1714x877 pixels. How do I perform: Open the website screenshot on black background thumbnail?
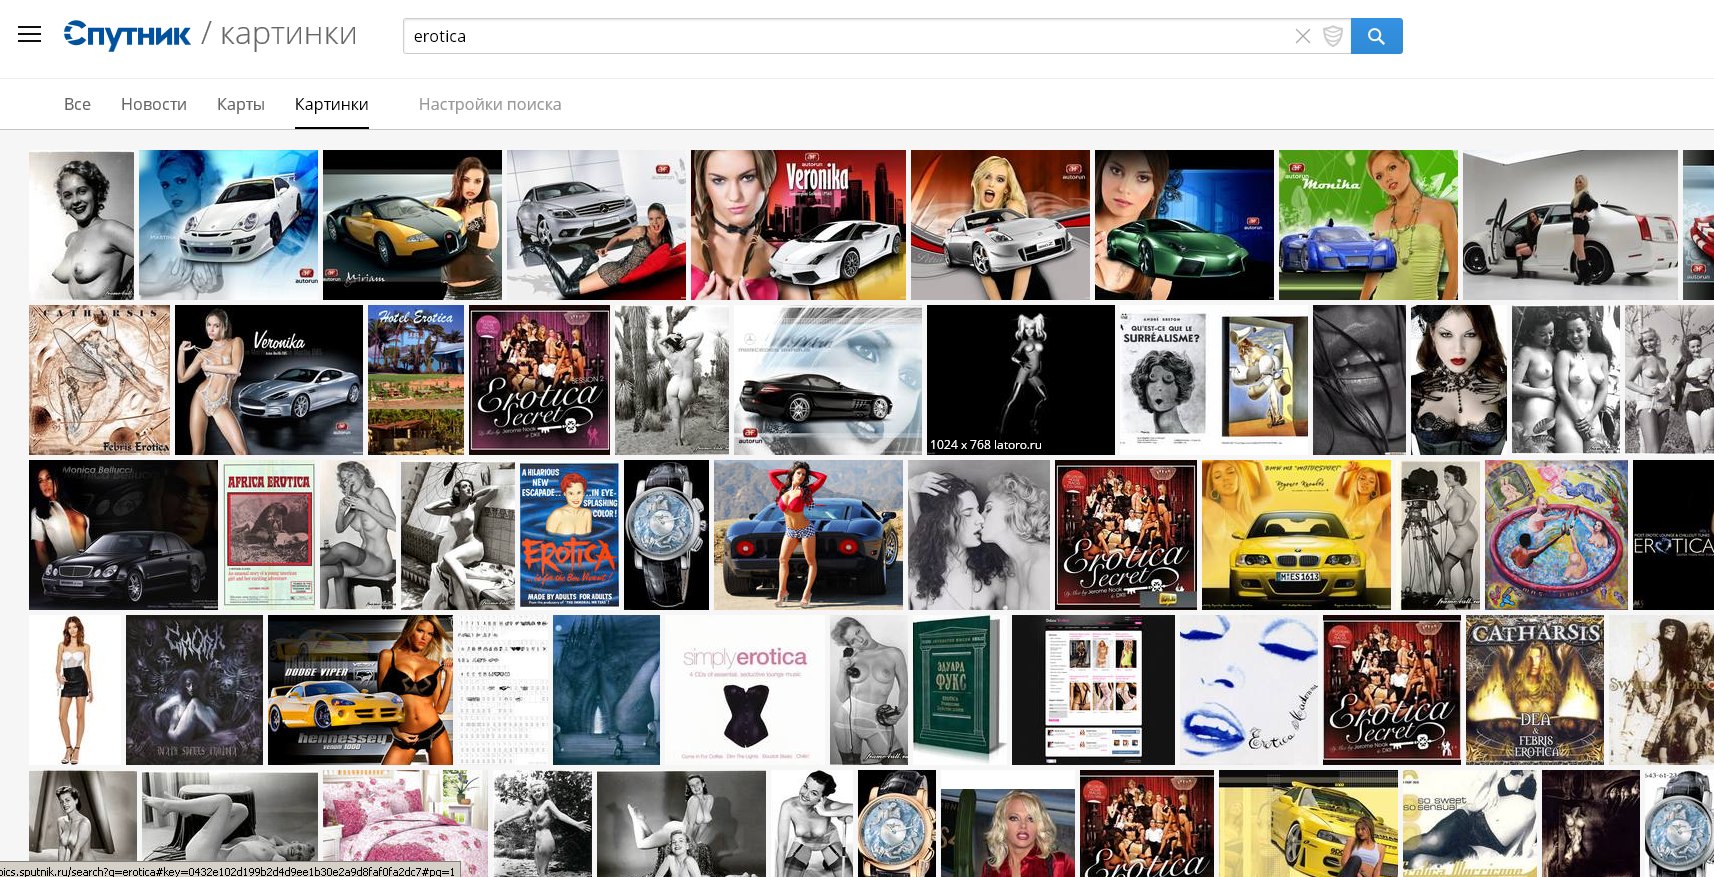pos(1093,690)
